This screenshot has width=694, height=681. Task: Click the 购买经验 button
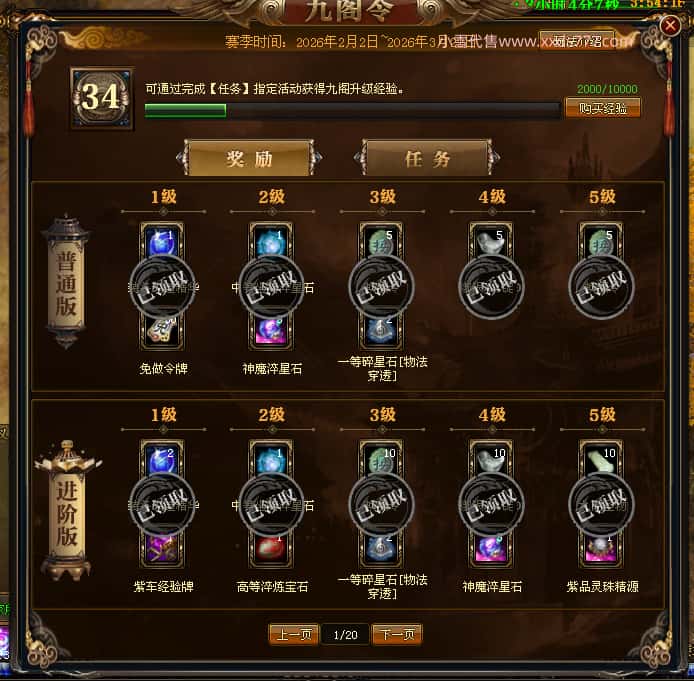(x=602, y=108)
